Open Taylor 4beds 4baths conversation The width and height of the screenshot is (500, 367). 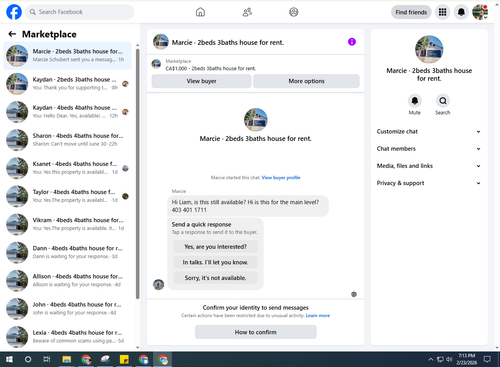(x=67, y=196)
